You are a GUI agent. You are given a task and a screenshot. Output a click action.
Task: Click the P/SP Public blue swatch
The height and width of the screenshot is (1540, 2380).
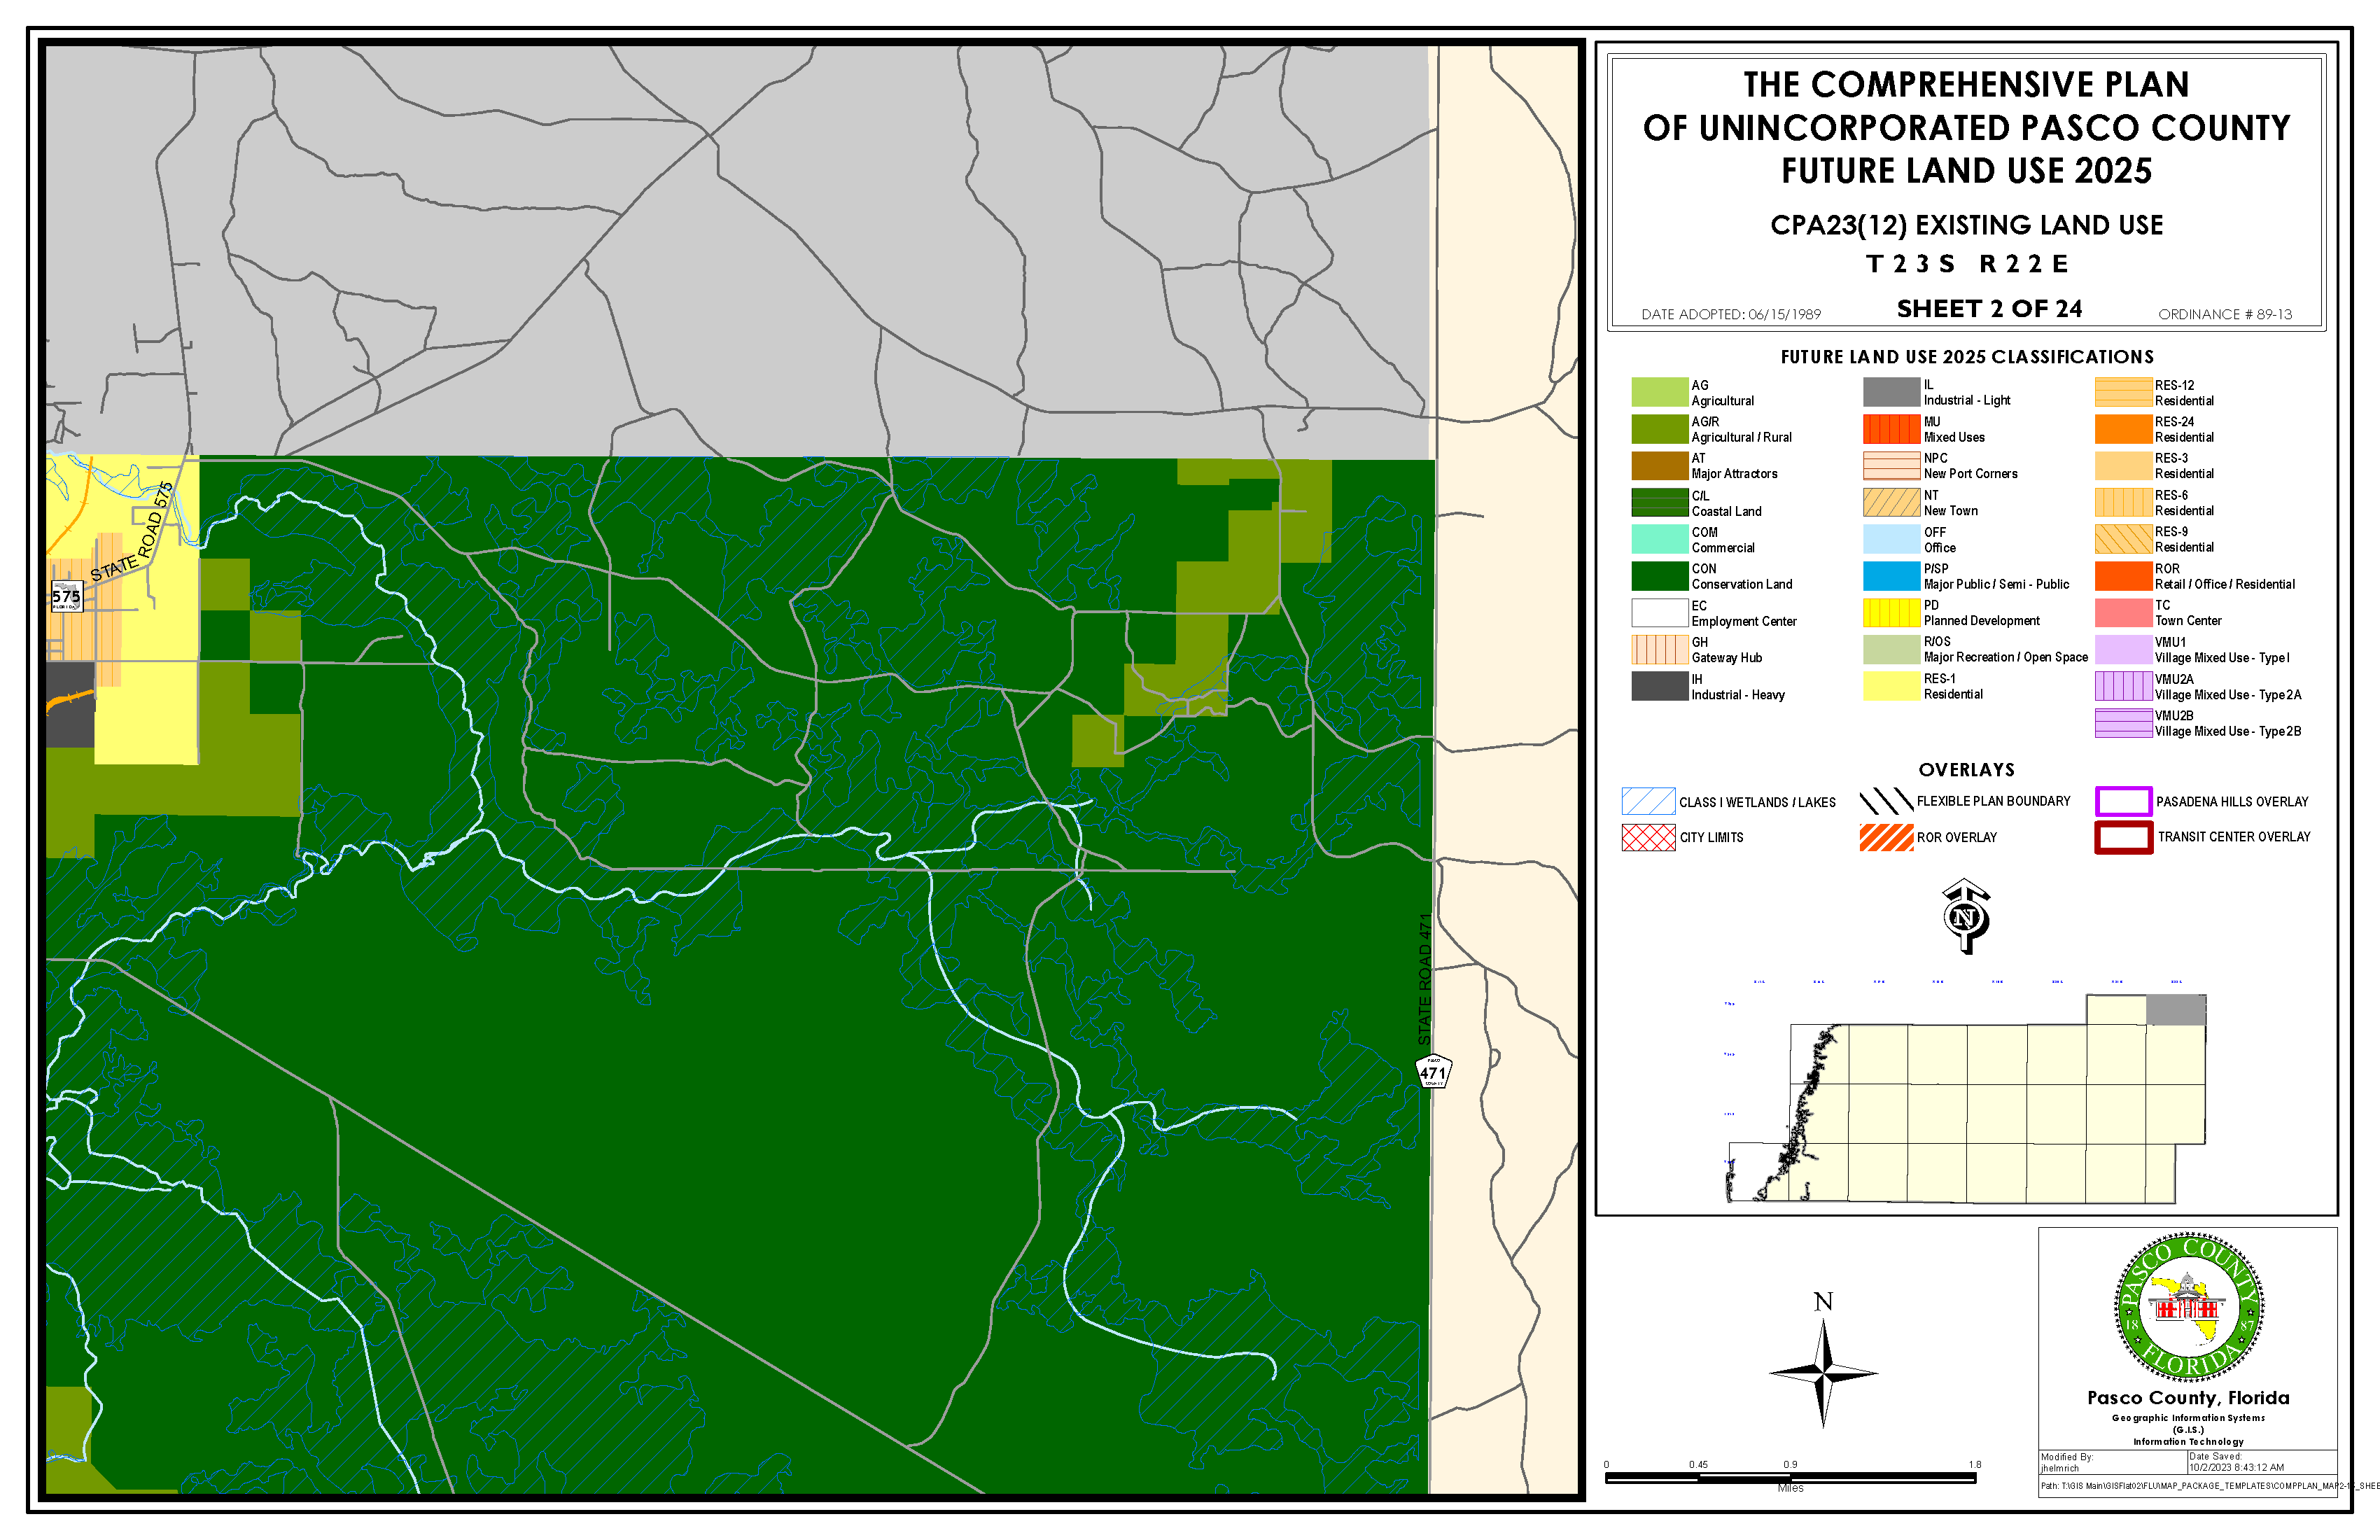coord(1891,576)
